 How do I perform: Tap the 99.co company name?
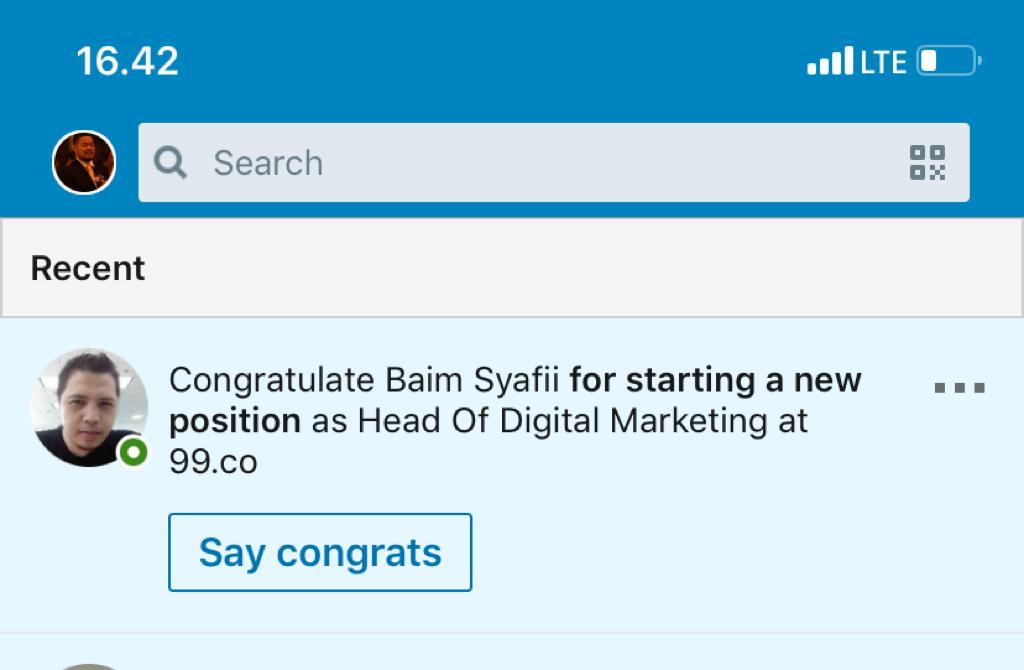click(213, 462)
